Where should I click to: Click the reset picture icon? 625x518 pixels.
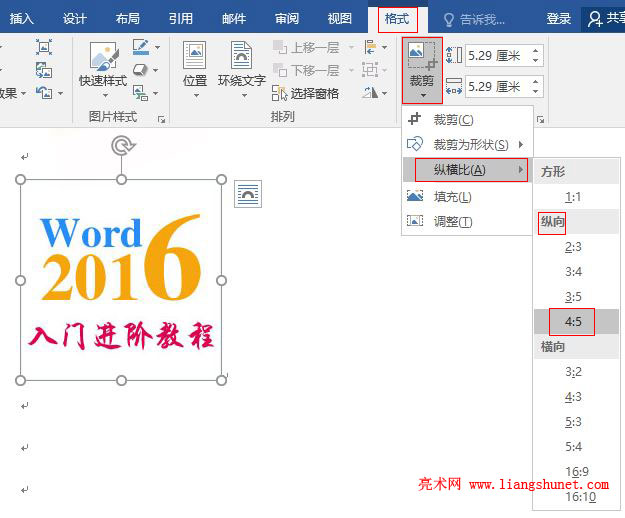click(x=44, y=93)
